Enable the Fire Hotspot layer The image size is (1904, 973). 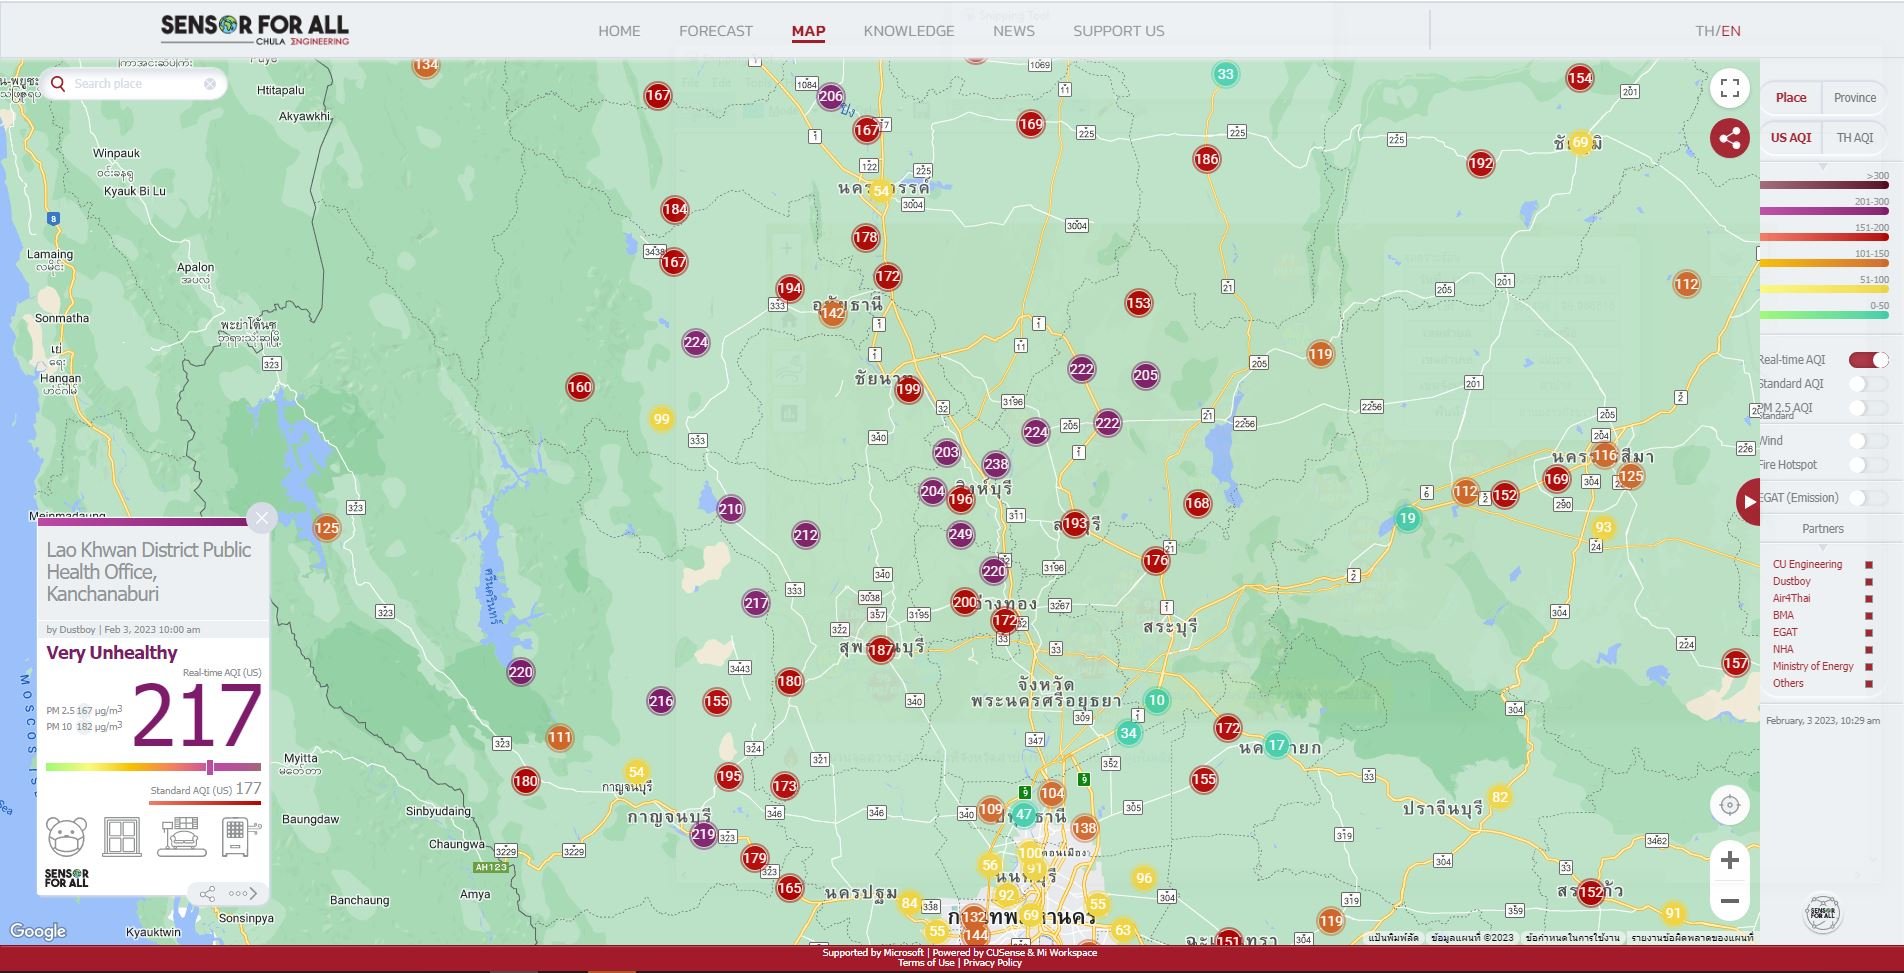coord(1867,465)
